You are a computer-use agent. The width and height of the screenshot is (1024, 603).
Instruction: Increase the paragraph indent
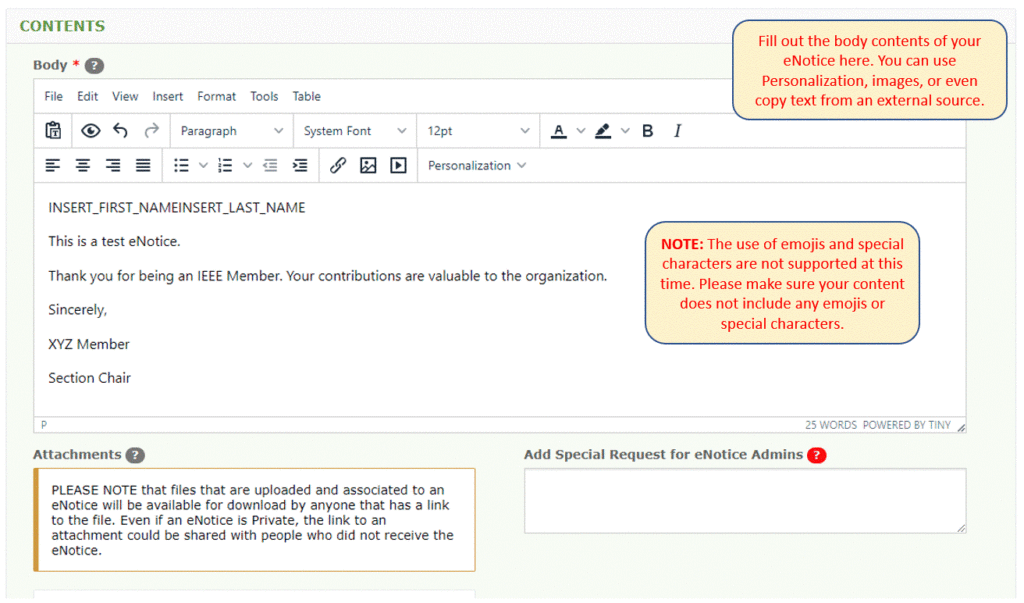300,165
